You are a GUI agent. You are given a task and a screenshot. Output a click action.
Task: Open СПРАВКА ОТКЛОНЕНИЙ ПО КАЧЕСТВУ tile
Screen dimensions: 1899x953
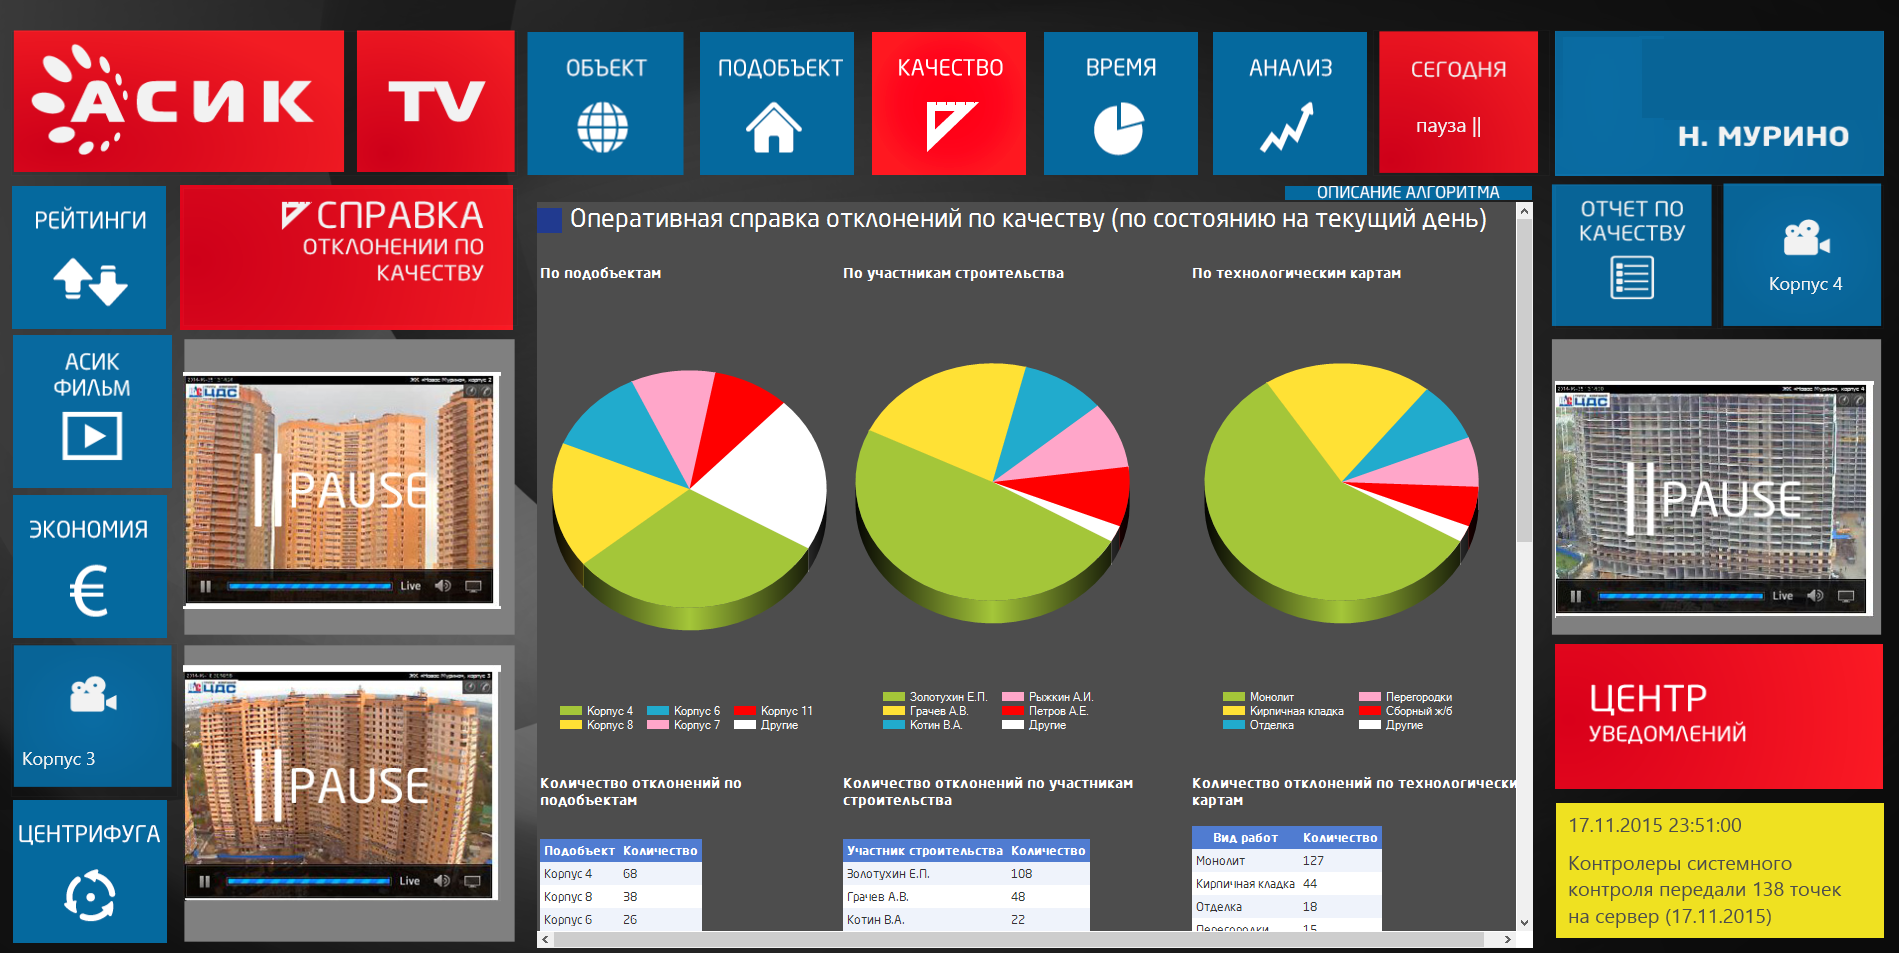(x=346, y=257)
